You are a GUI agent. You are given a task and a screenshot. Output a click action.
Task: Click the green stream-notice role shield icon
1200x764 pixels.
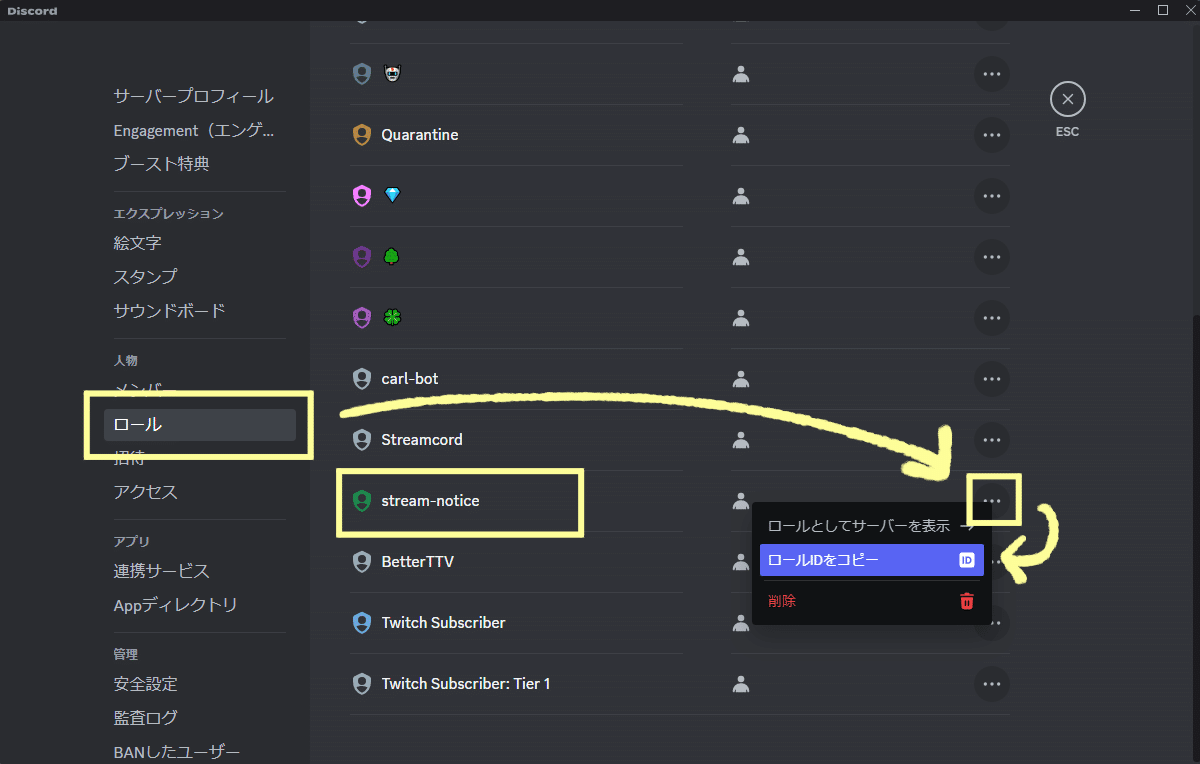361,500
